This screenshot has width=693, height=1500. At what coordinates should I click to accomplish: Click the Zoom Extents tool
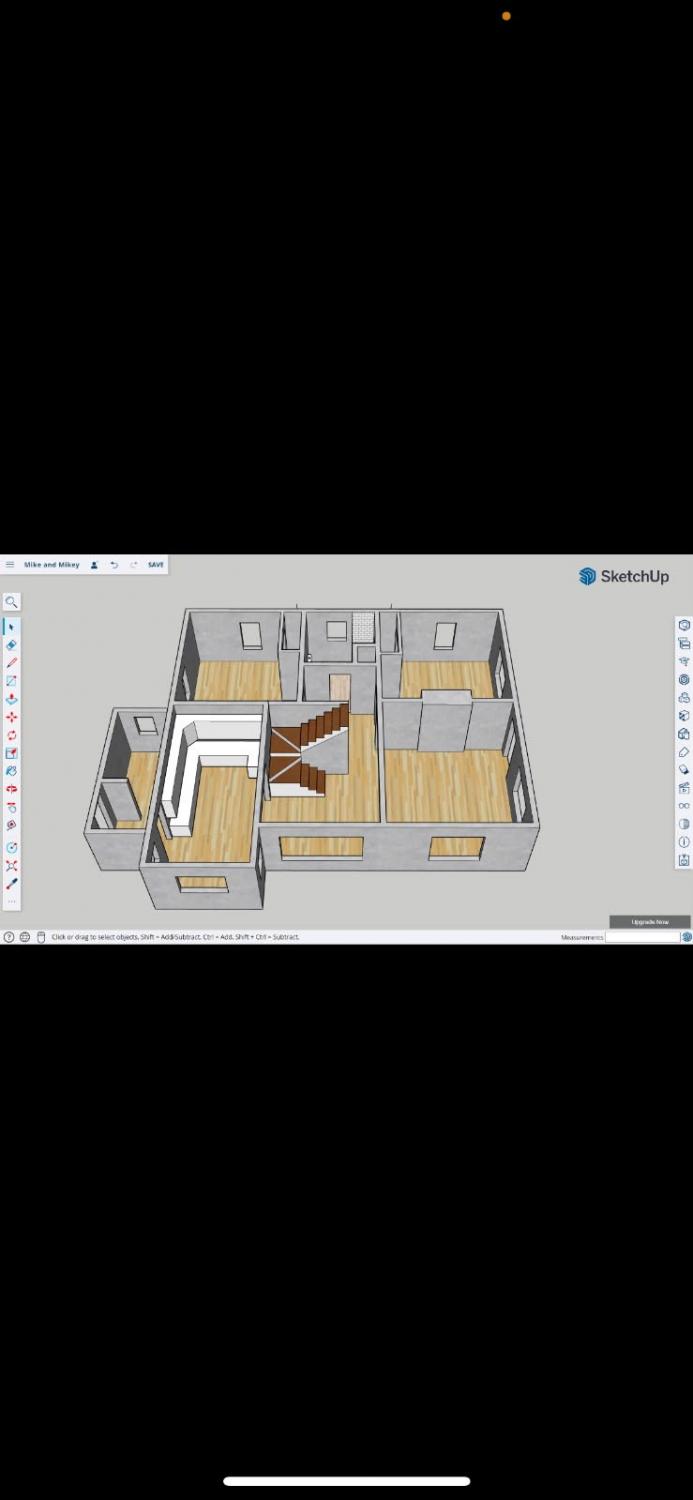click(11, 865)
